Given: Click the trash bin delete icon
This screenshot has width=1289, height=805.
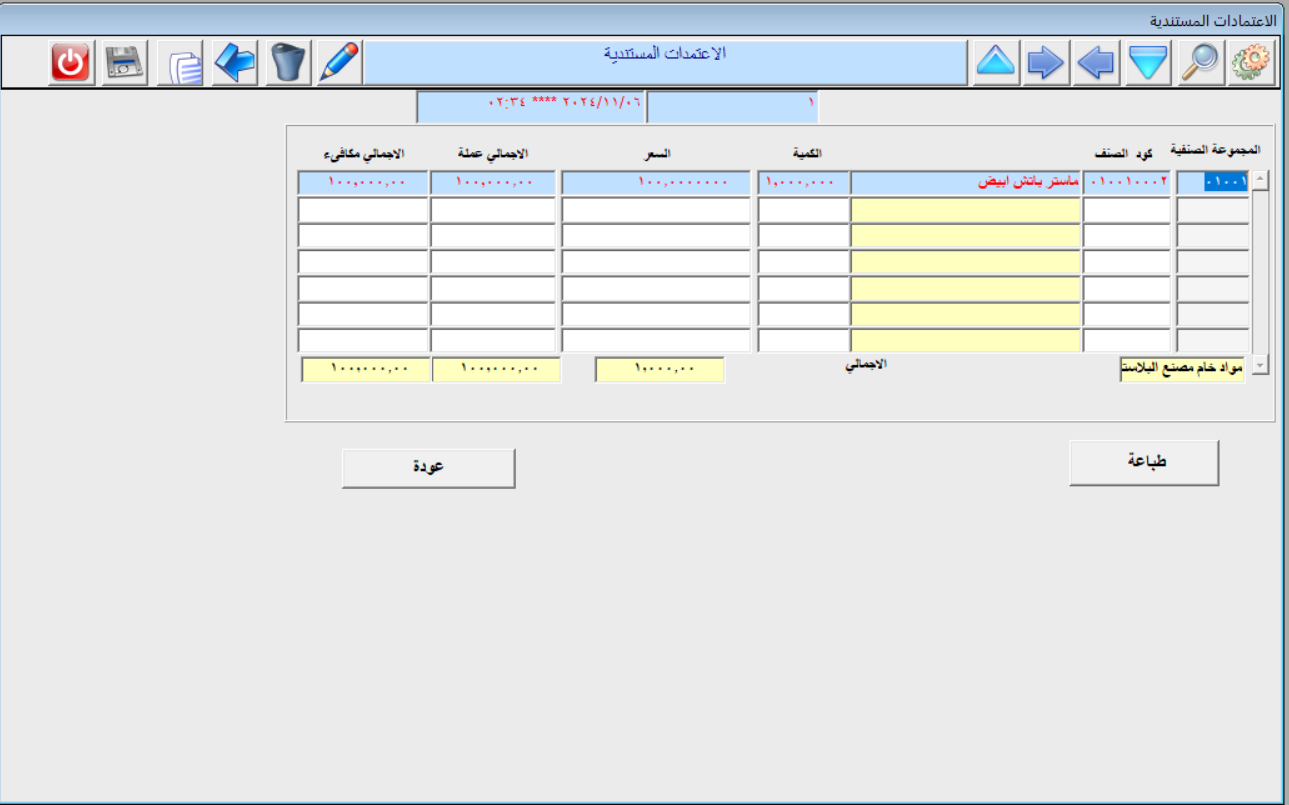Looking at the screenshot, I should [x=289, y=63].
